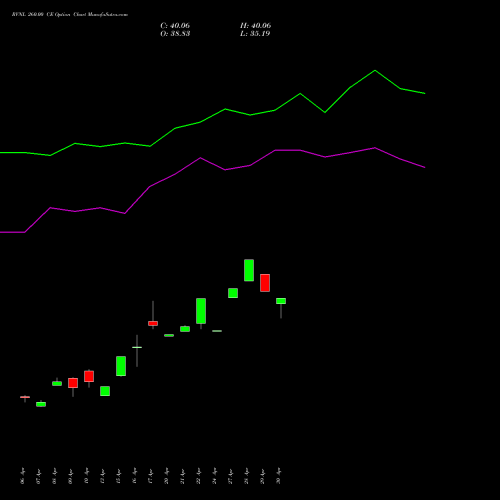Click the 24 Apr flat candlestick

[217, 331]
